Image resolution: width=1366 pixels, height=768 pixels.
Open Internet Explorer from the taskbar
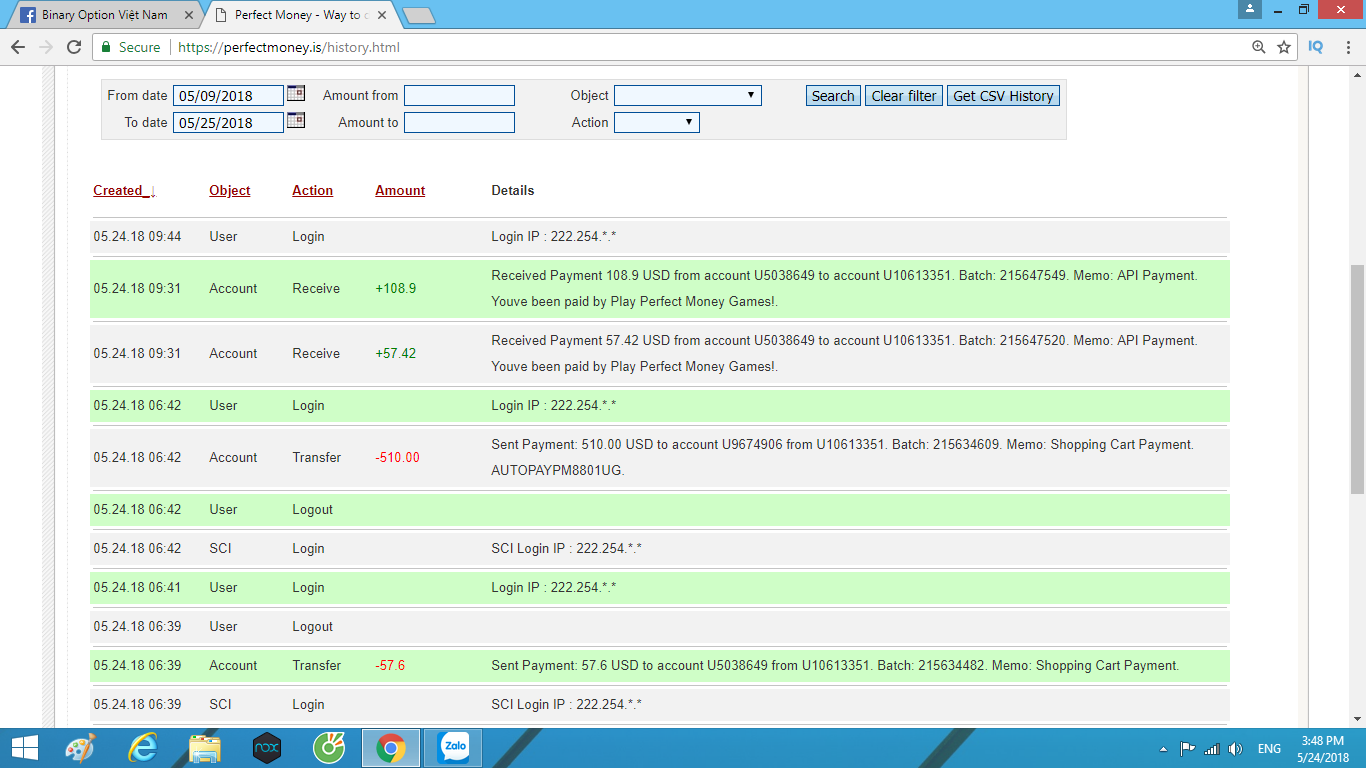pyautogui.click(x=144, y=748)
